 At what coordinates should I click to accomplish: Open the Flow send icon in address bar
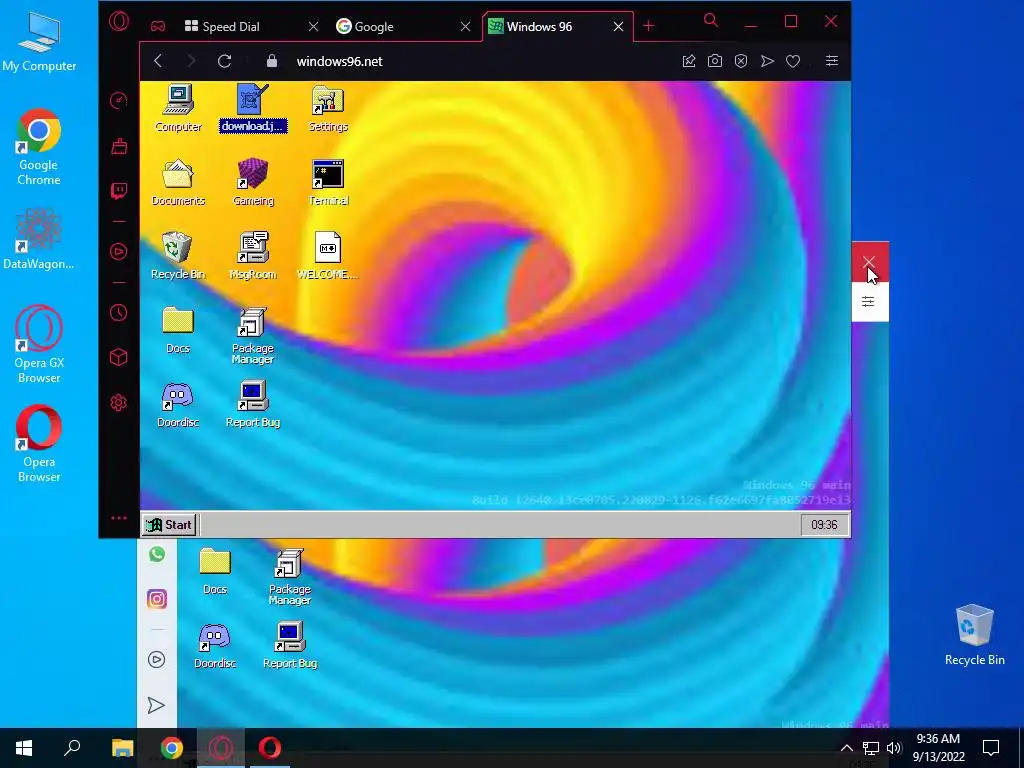pyautogui.click(x=767, y=61)
